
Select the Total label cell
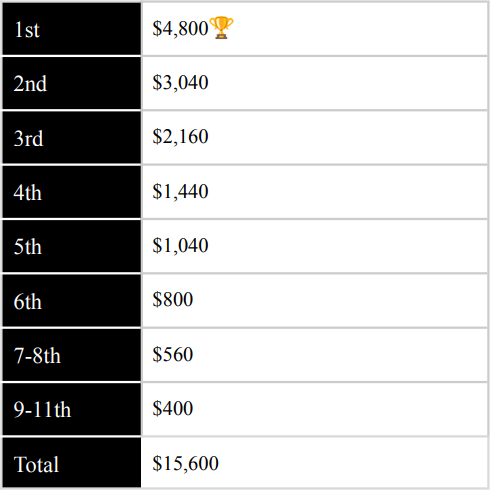tap(72, 463)
